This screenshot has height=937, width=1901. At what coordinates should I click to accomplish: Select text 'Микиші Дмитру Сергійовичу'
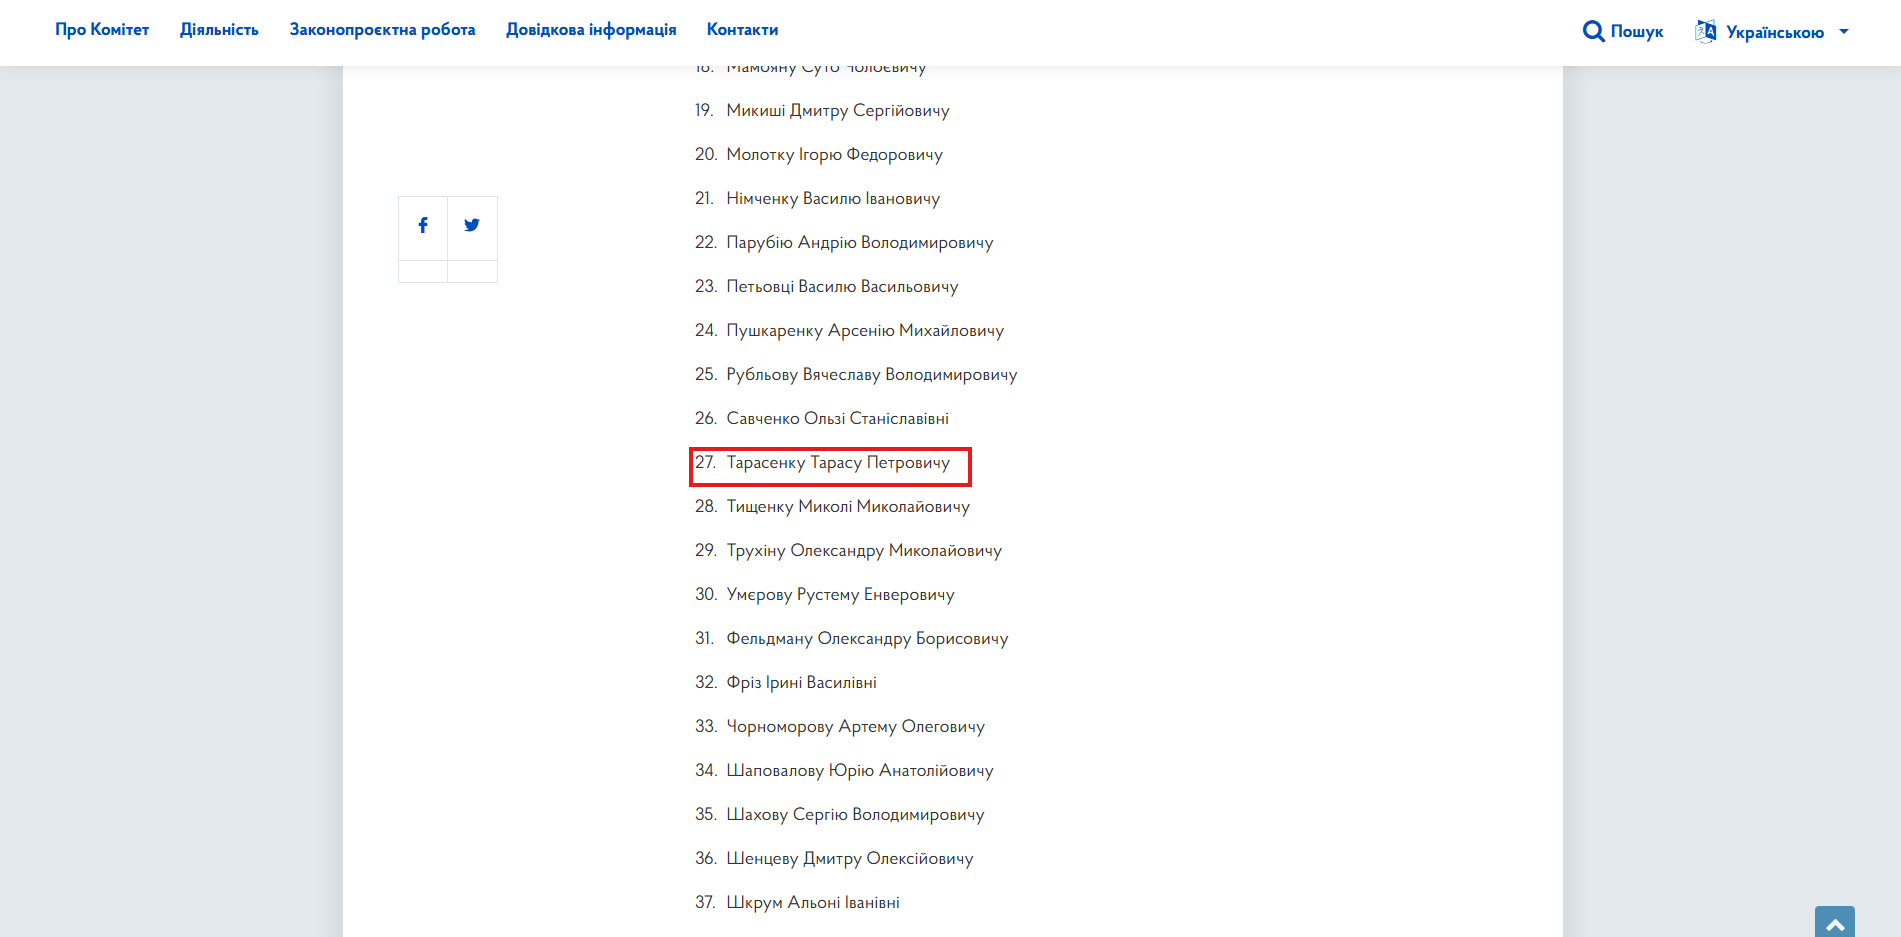[838, 111]
